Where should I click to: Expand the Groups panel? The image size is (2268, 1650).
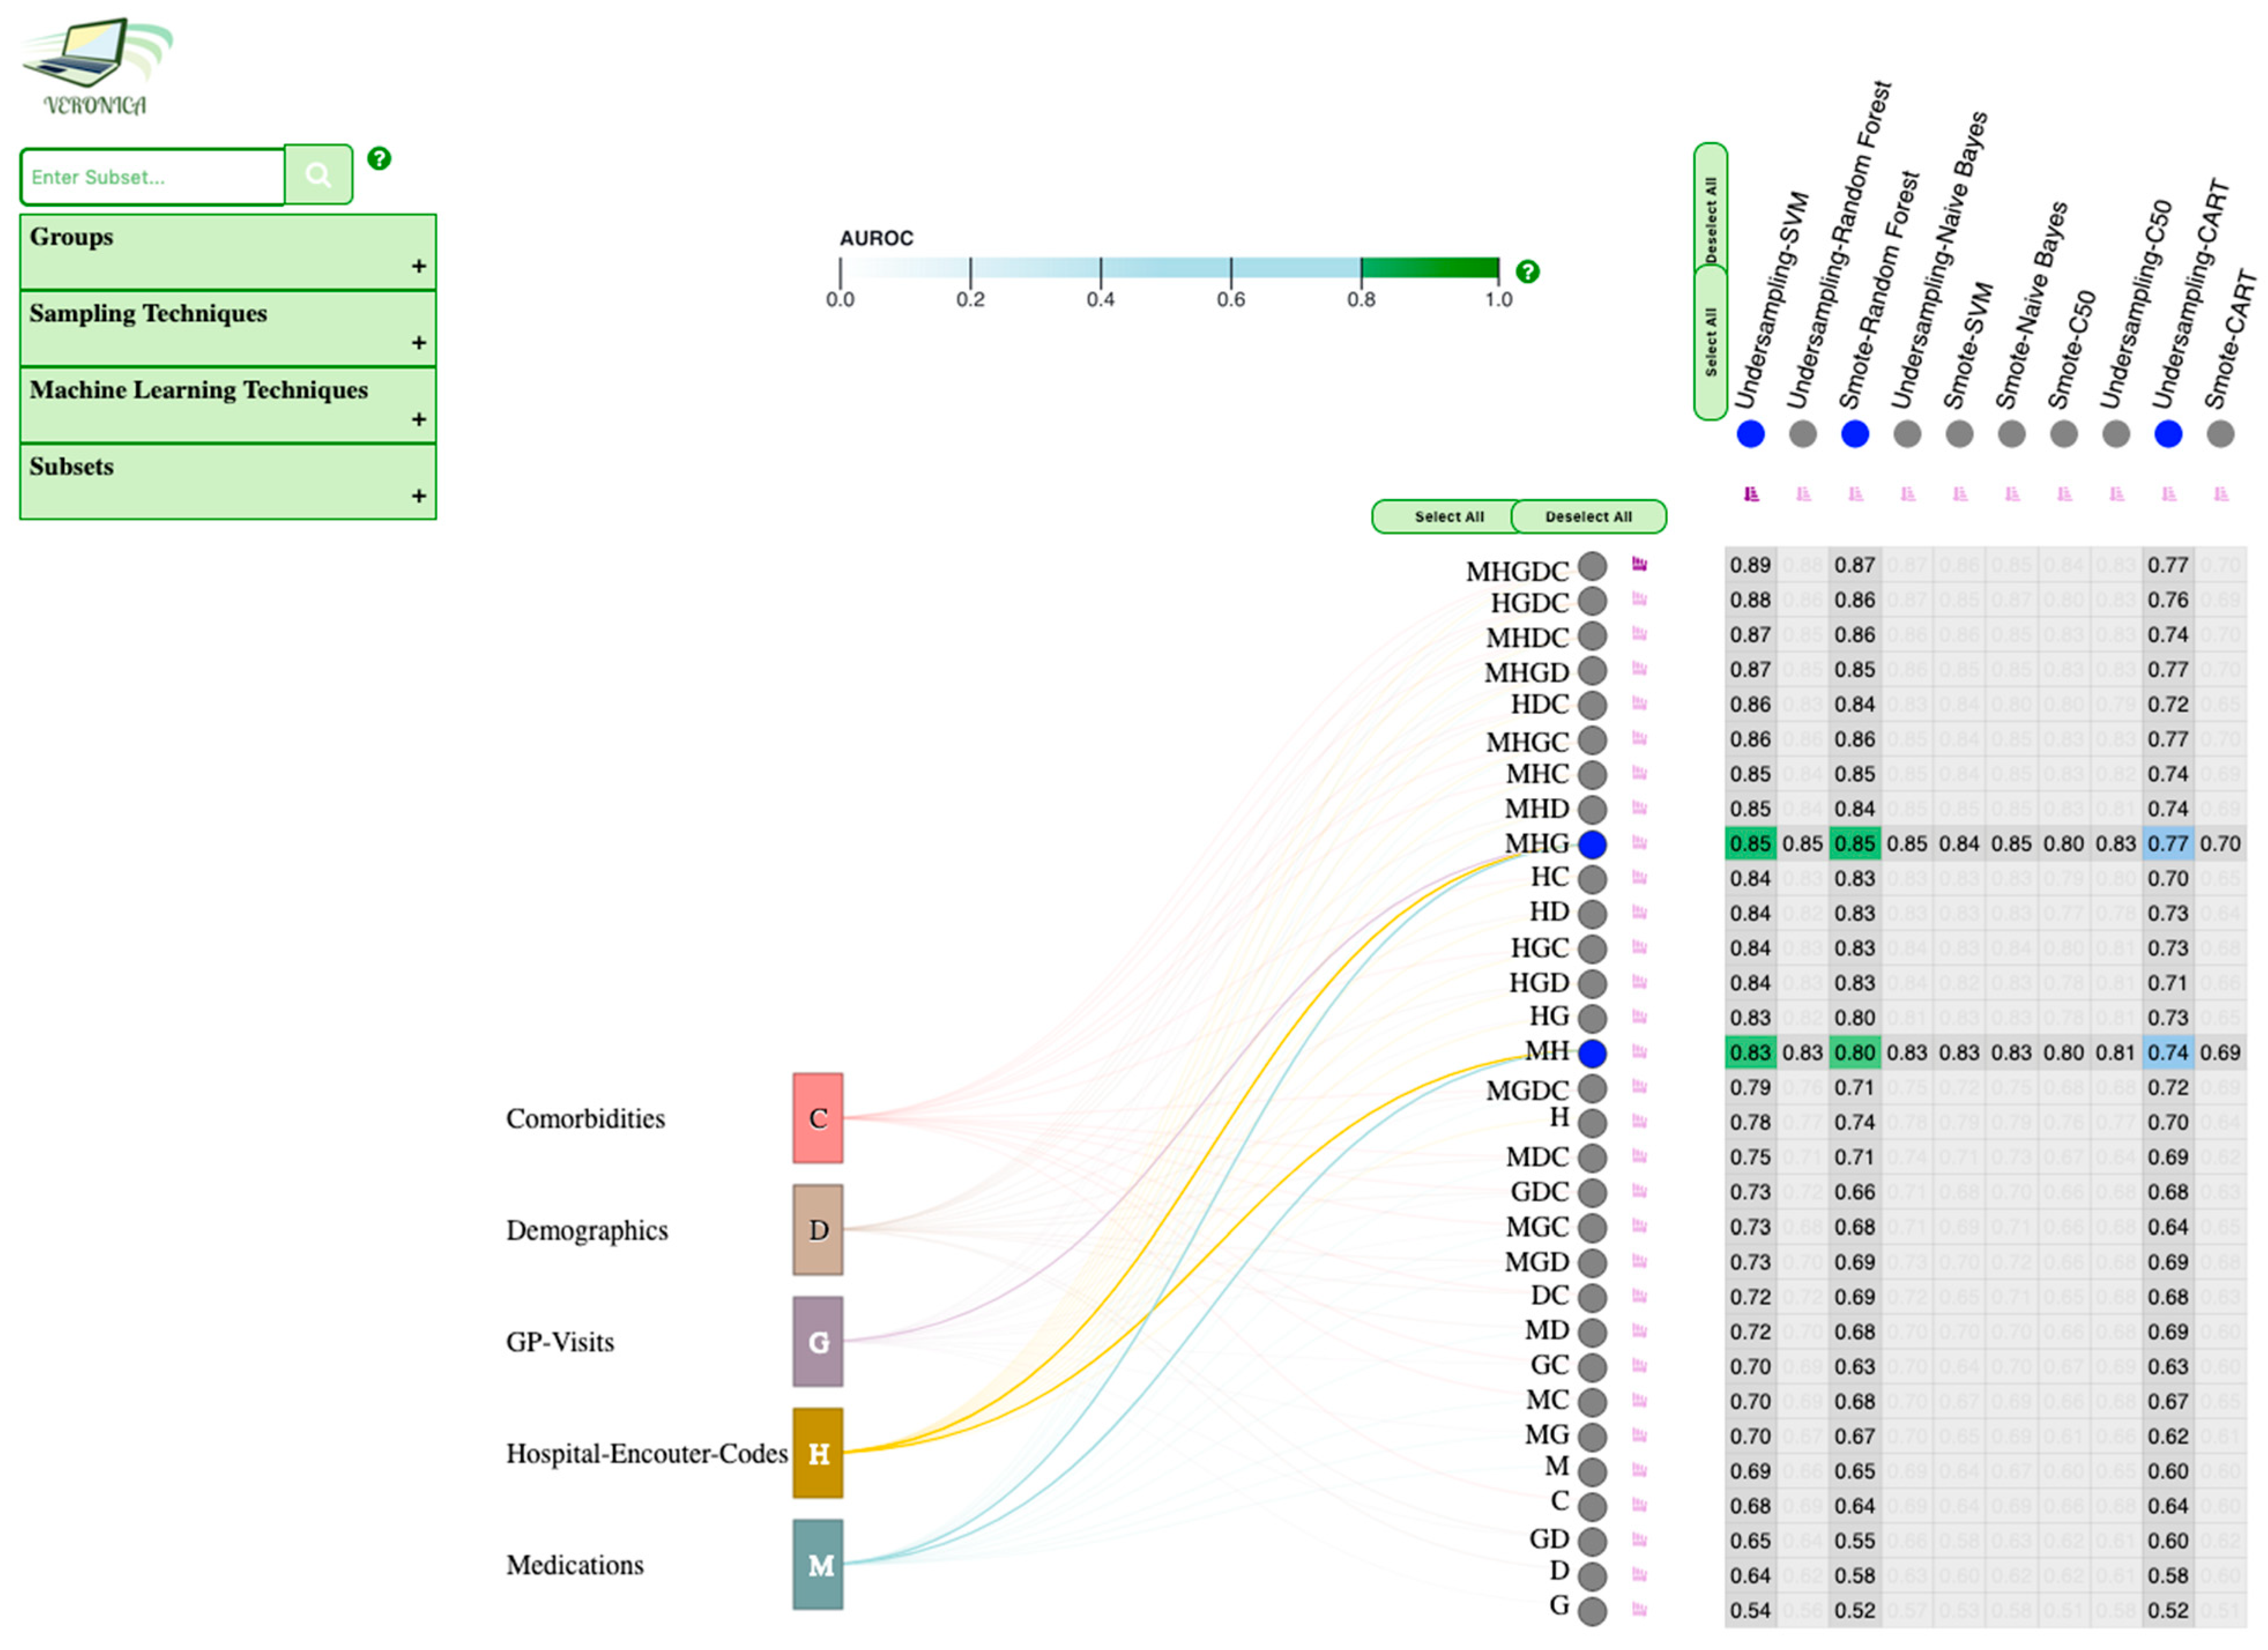pos(419,266)
